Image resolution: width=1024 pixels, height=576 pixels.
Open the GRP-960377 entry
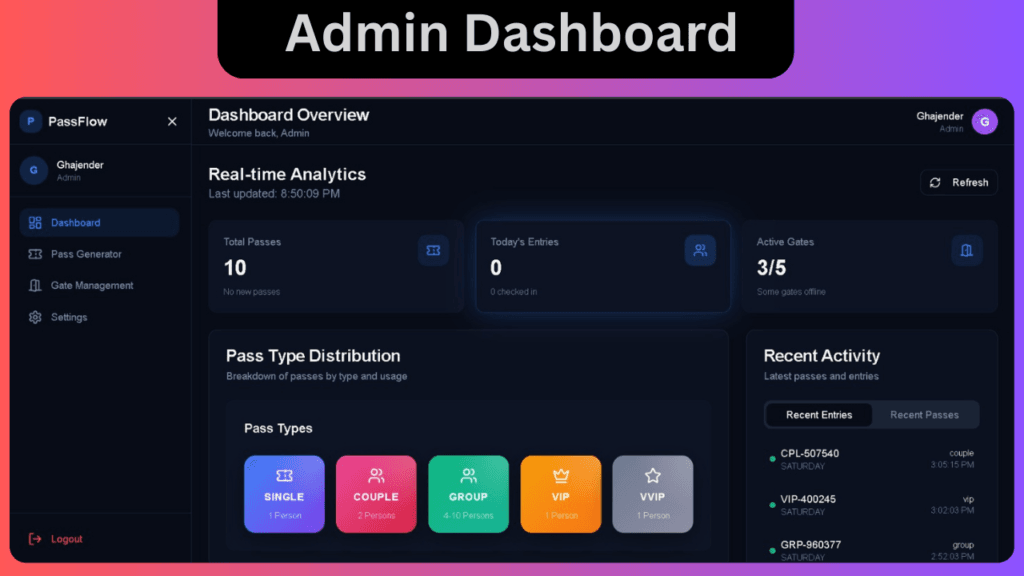(x=871, y=551)
